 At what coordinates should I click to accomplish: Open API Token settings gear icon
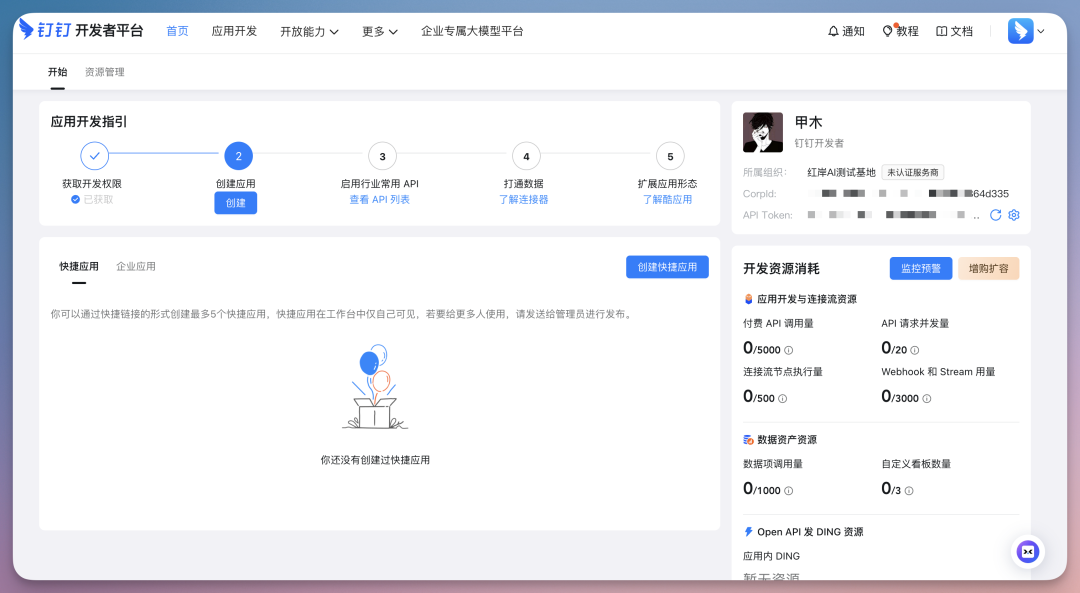[1013, 215]
